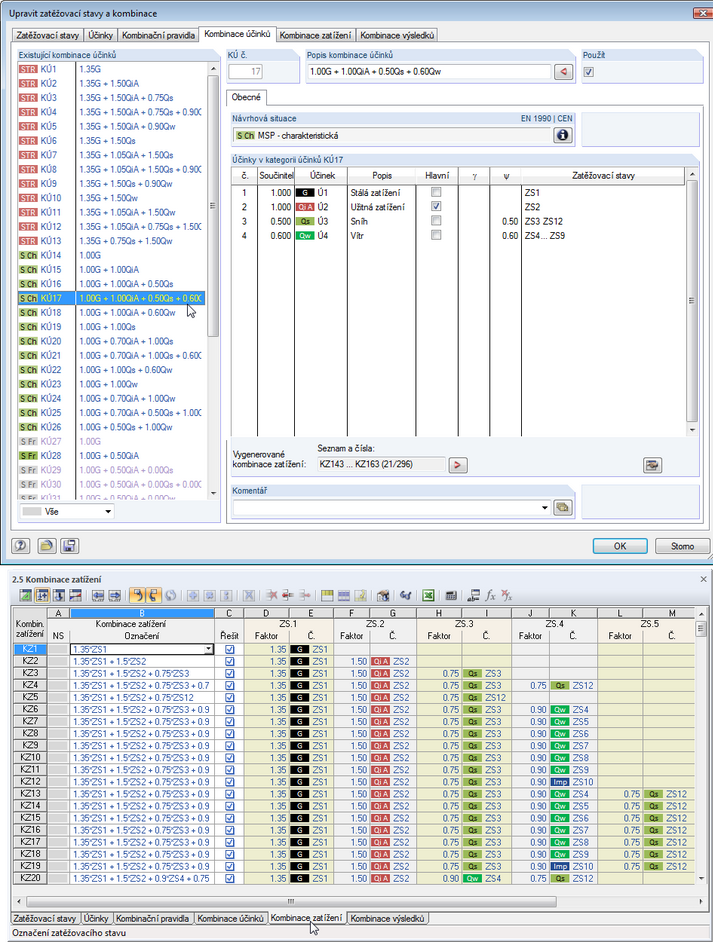
Task: Toggle Řešit checkbox for KZ5
Action: pyautogui.click(x=229, y=697)
